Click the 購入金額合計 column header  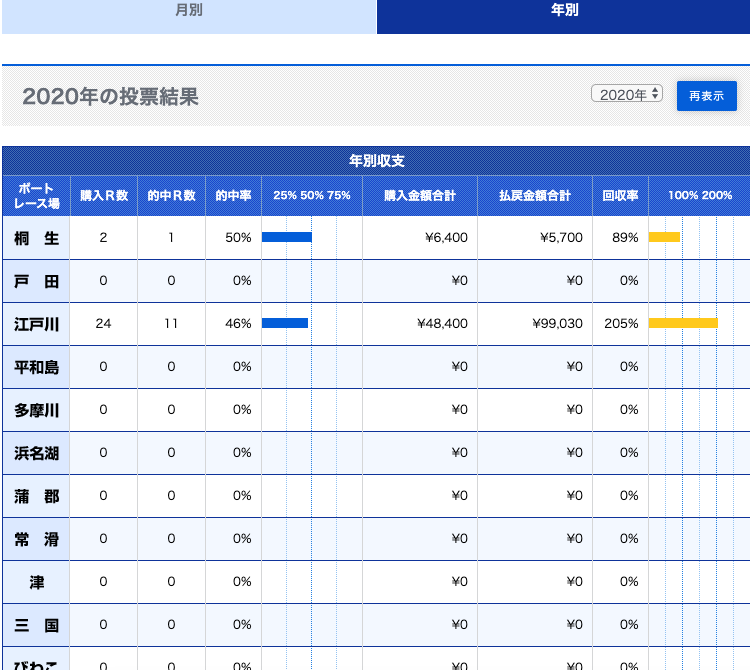pos(419,196)
